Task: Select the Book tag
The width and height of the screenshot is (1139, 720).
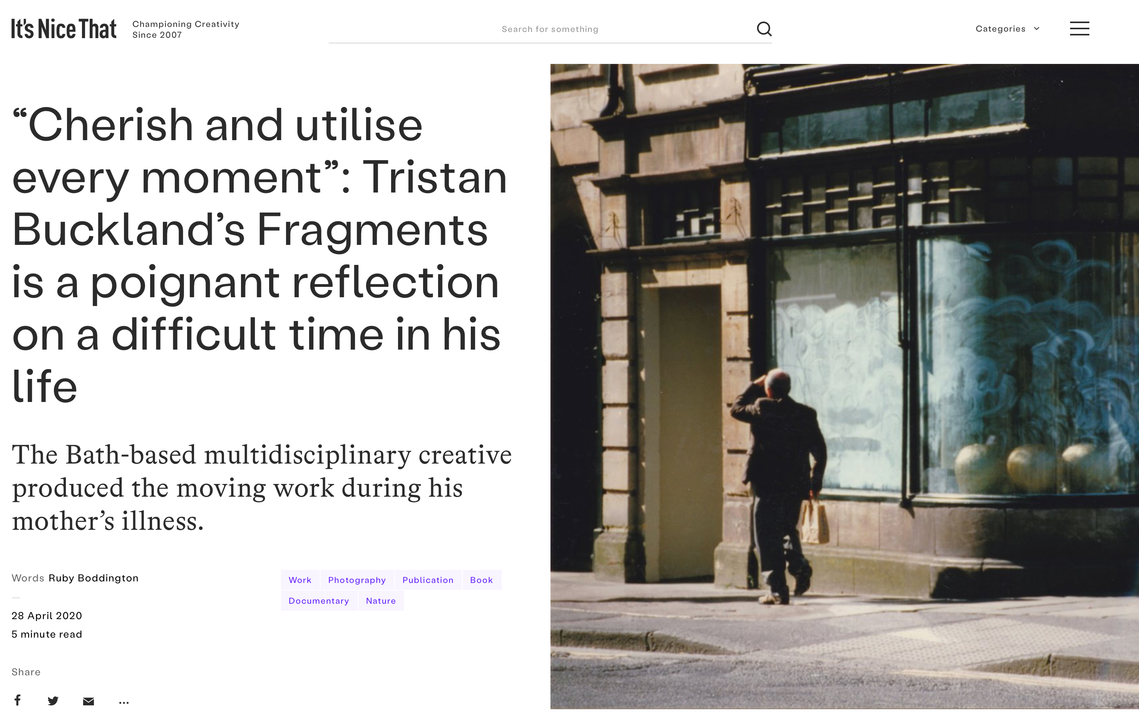Action: (x=482, y=580)
